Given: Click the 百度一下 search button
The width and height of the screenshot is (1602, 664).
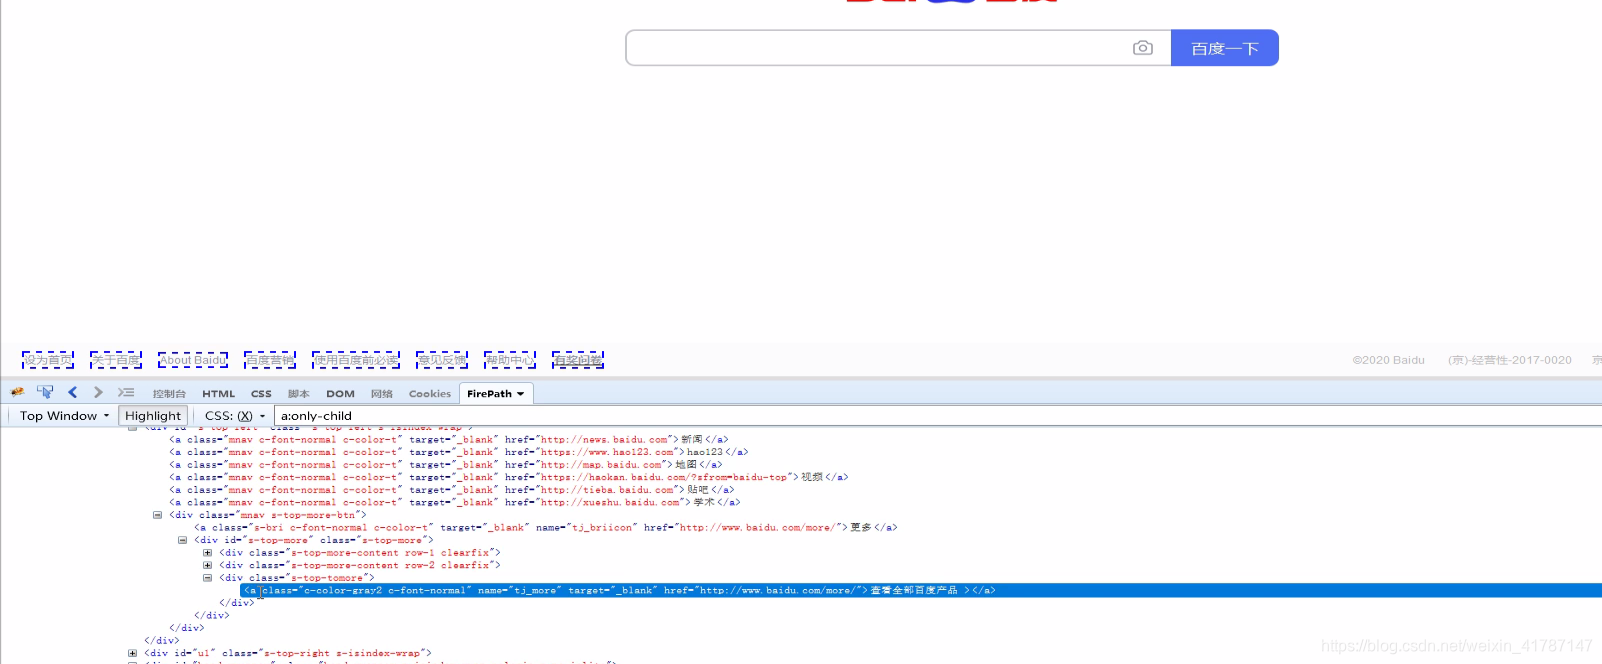Looking at the screenshot, I should point(1225,48).
